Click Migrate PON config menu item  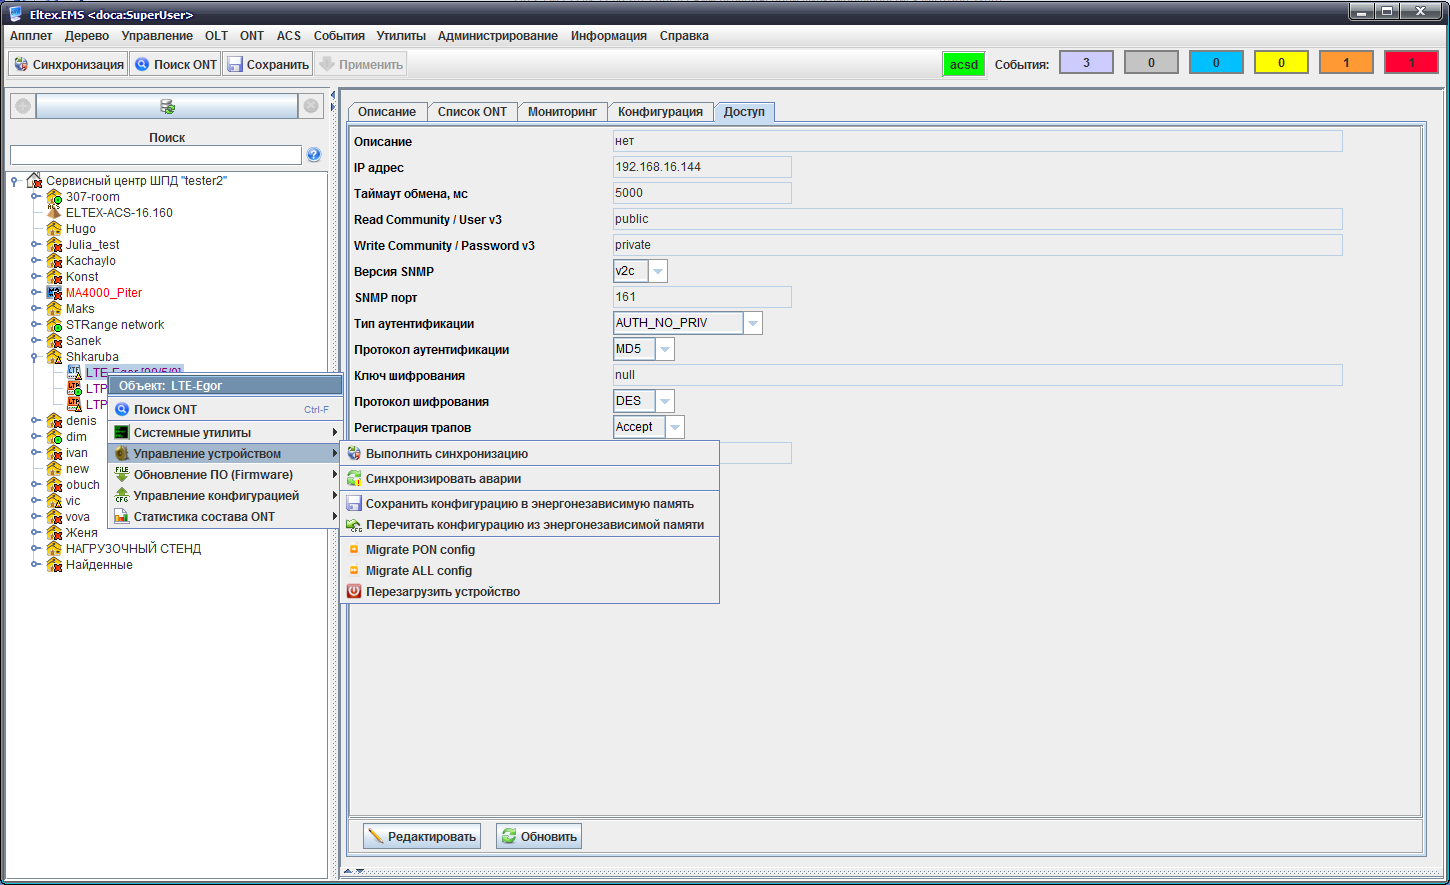(420, 550)
